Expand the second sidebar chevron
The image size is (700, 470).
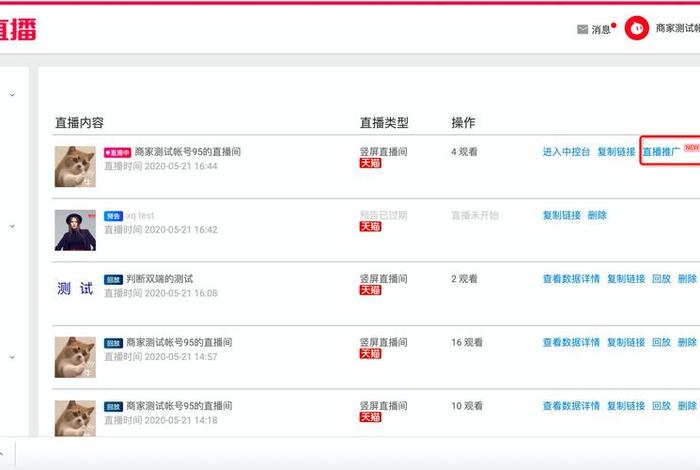tap(12, 226)
